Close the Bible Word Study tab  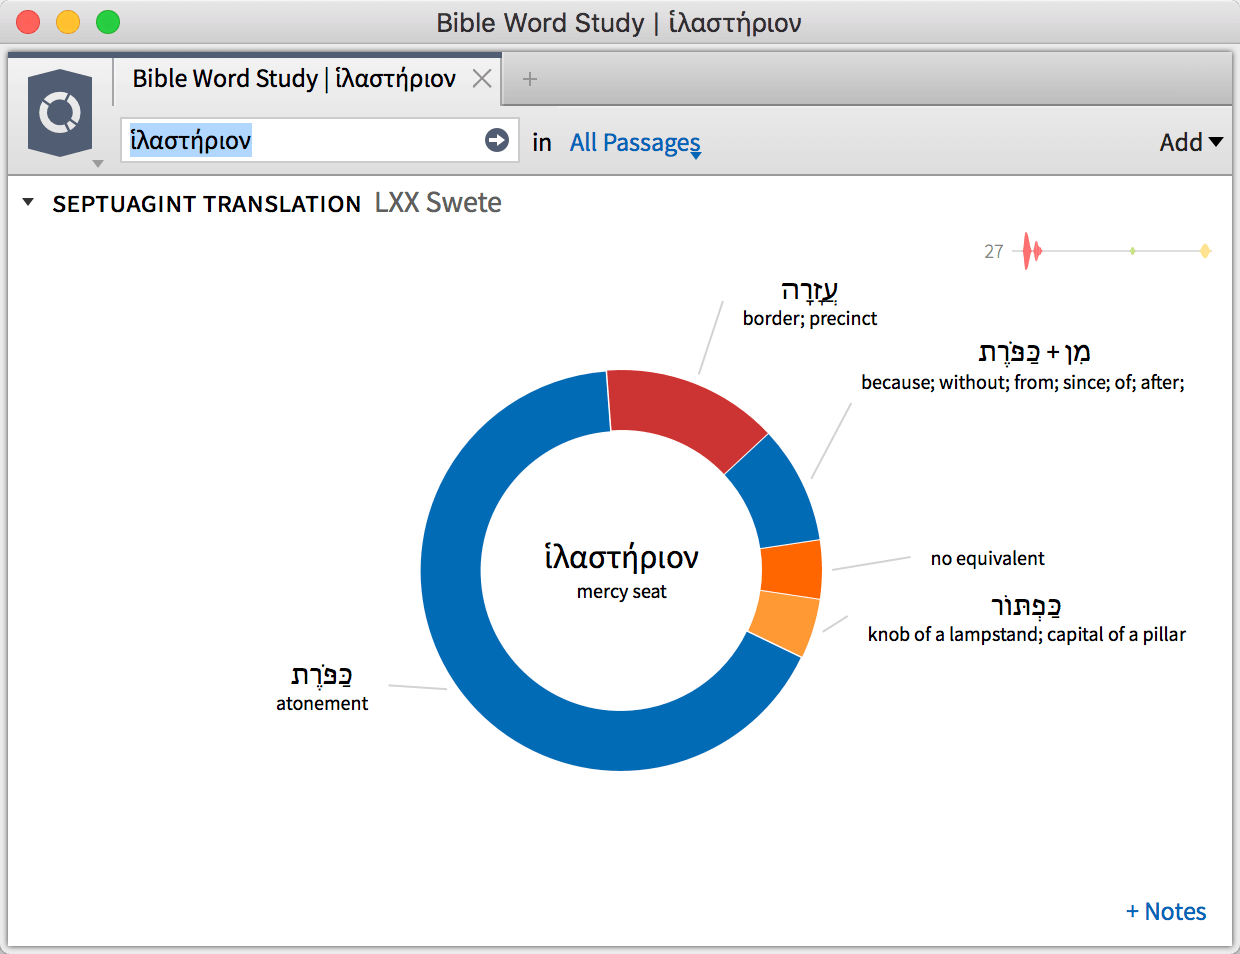coord(482,79)
